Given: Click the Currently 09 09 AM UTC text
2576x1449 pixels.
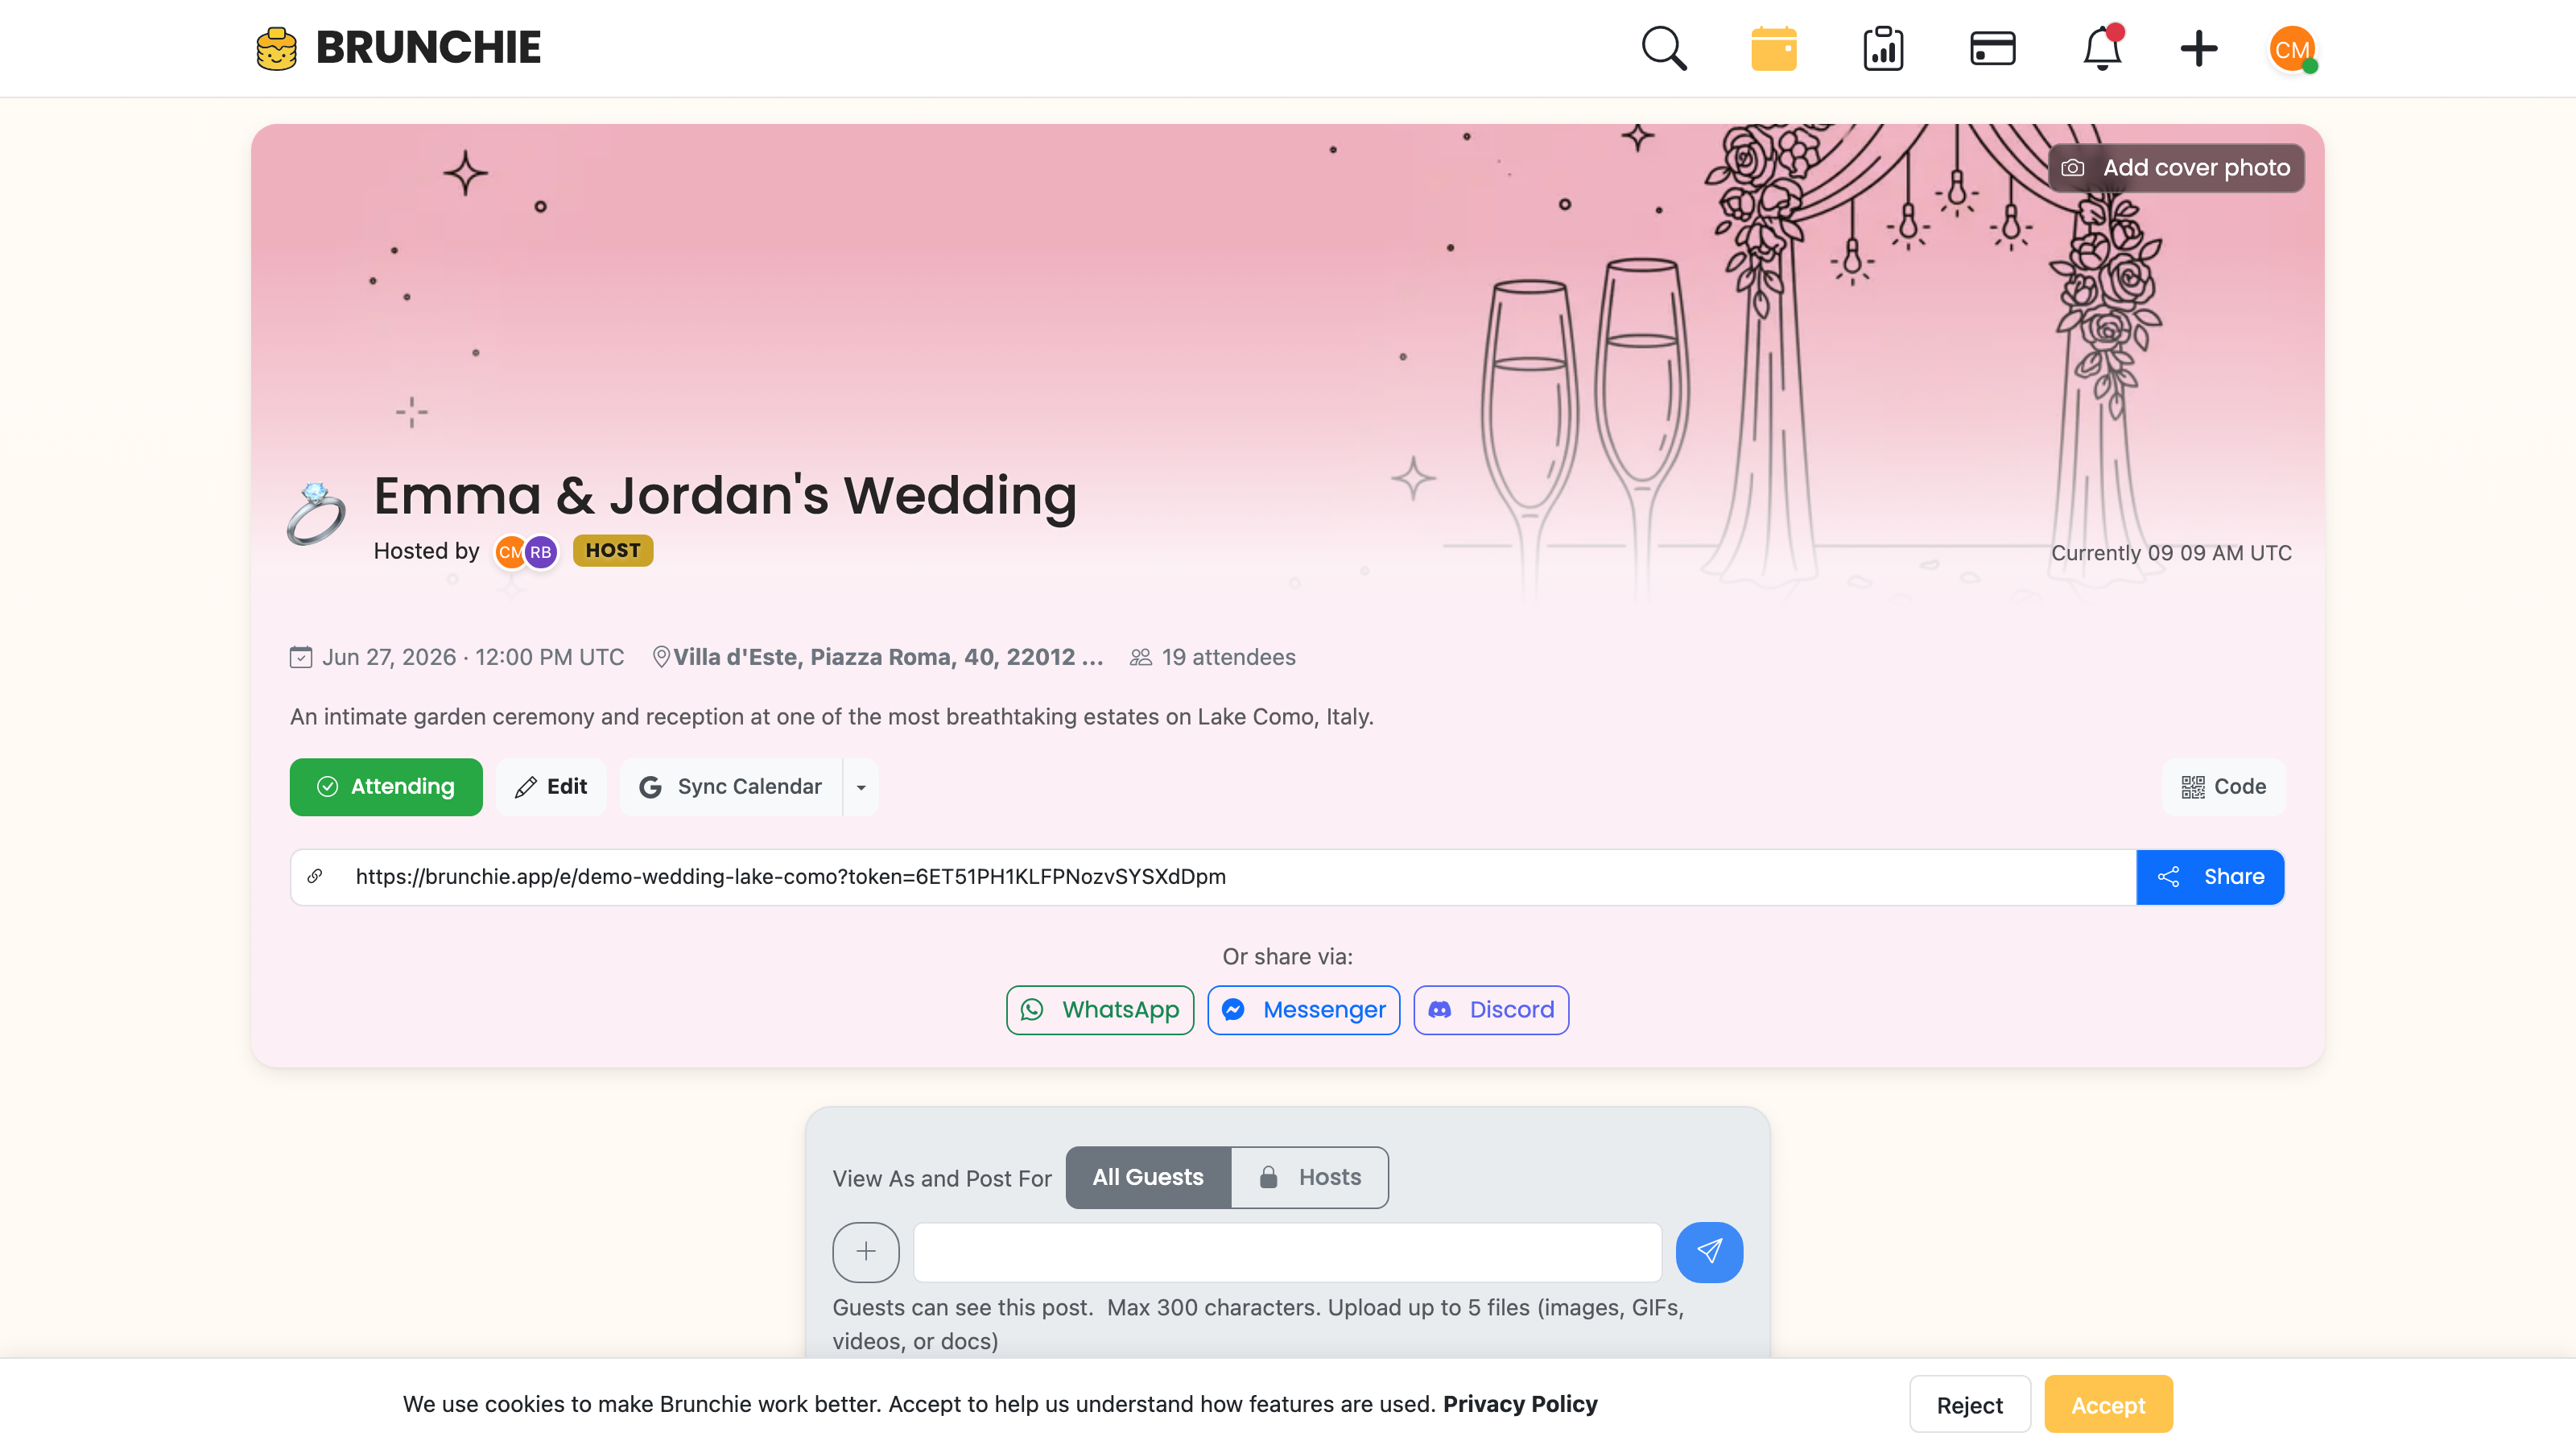Looking at the screenshot, I should click(x=2171, y=553).
